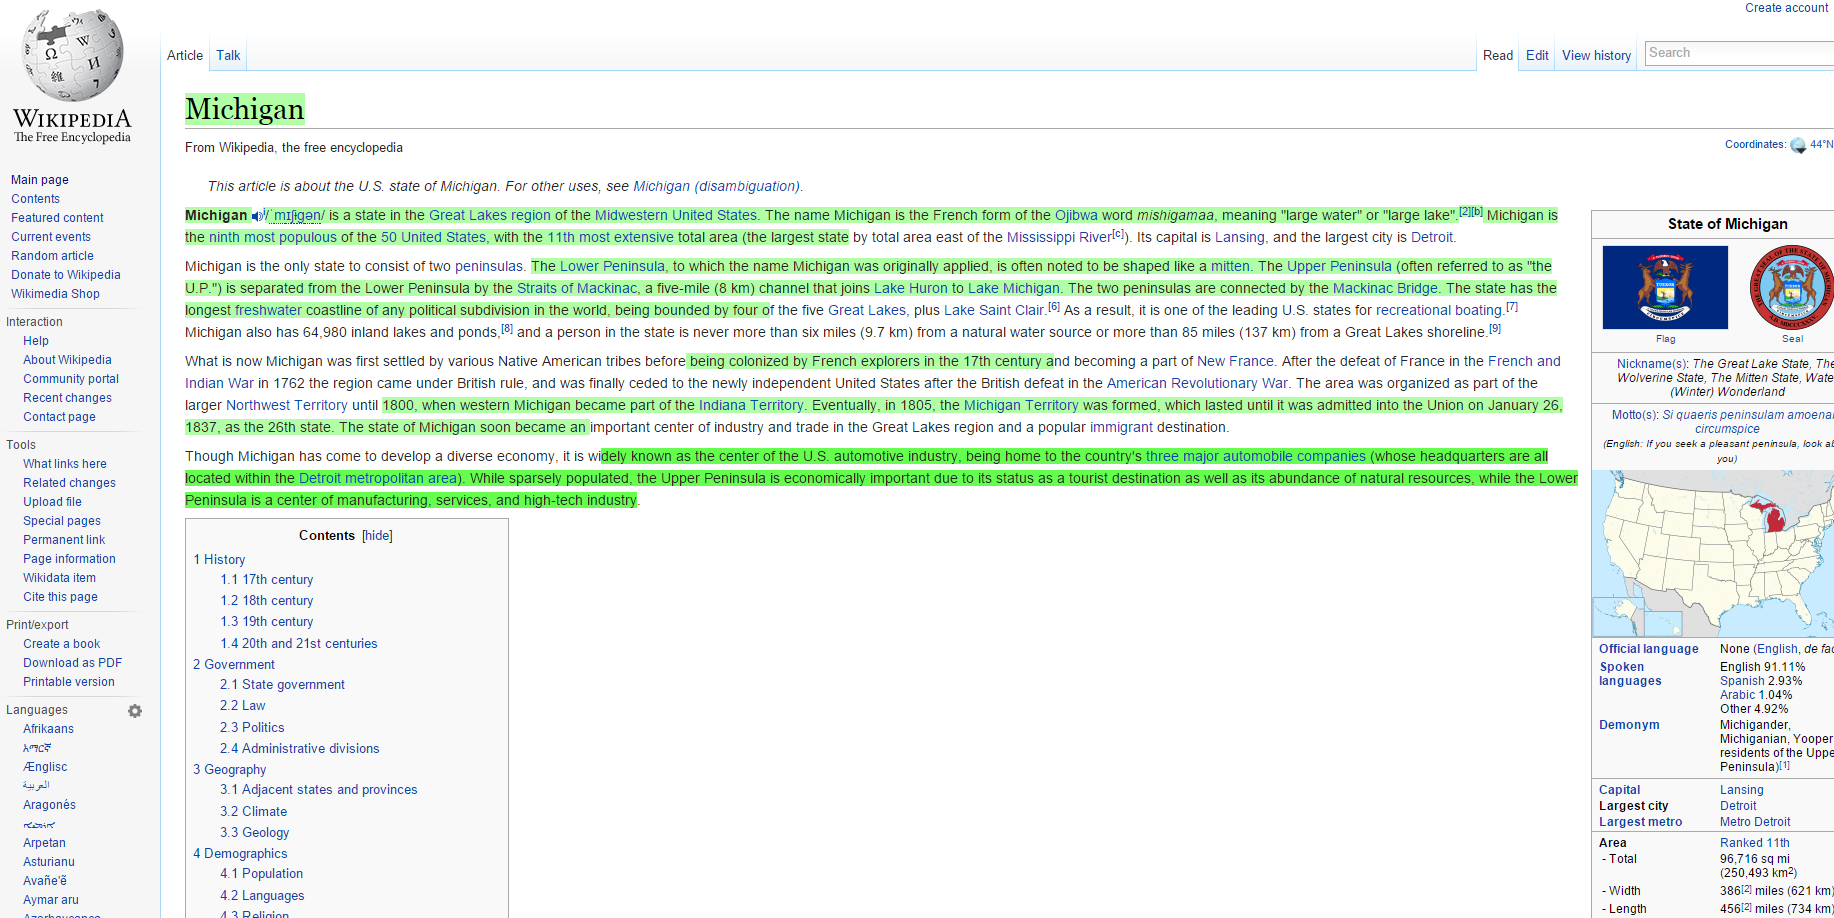Open the Upload file link
Image resolution: width=1834 pixels, height=918 pixels.
tap(52, 502)
